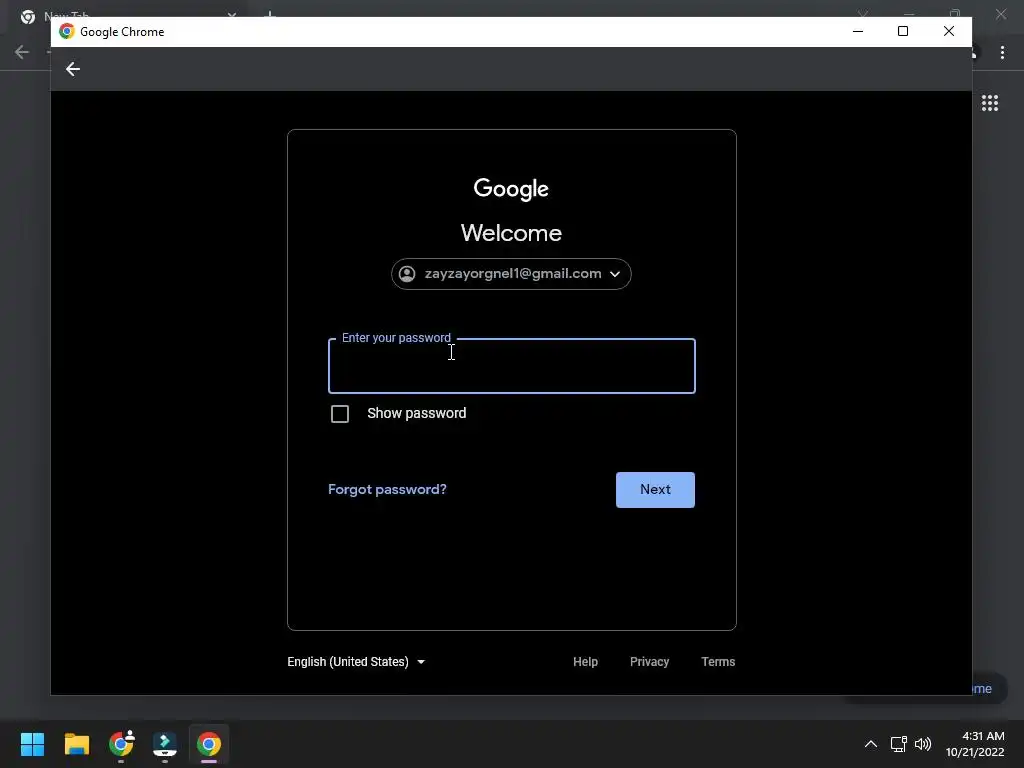Screen dimensions: 1024x768
Task: Close the New Tab tab in background Chrome
Action: [231, 14]
